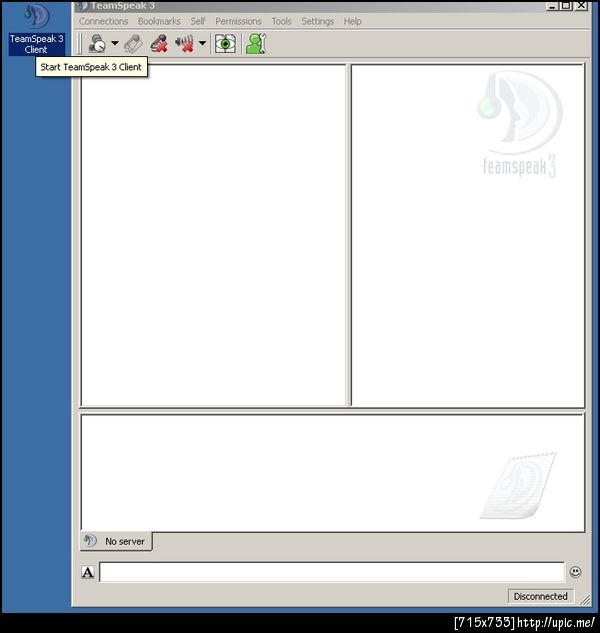Screen dimensions: 600x633
Task: Open the Self menu
Action: coord(198,21)
